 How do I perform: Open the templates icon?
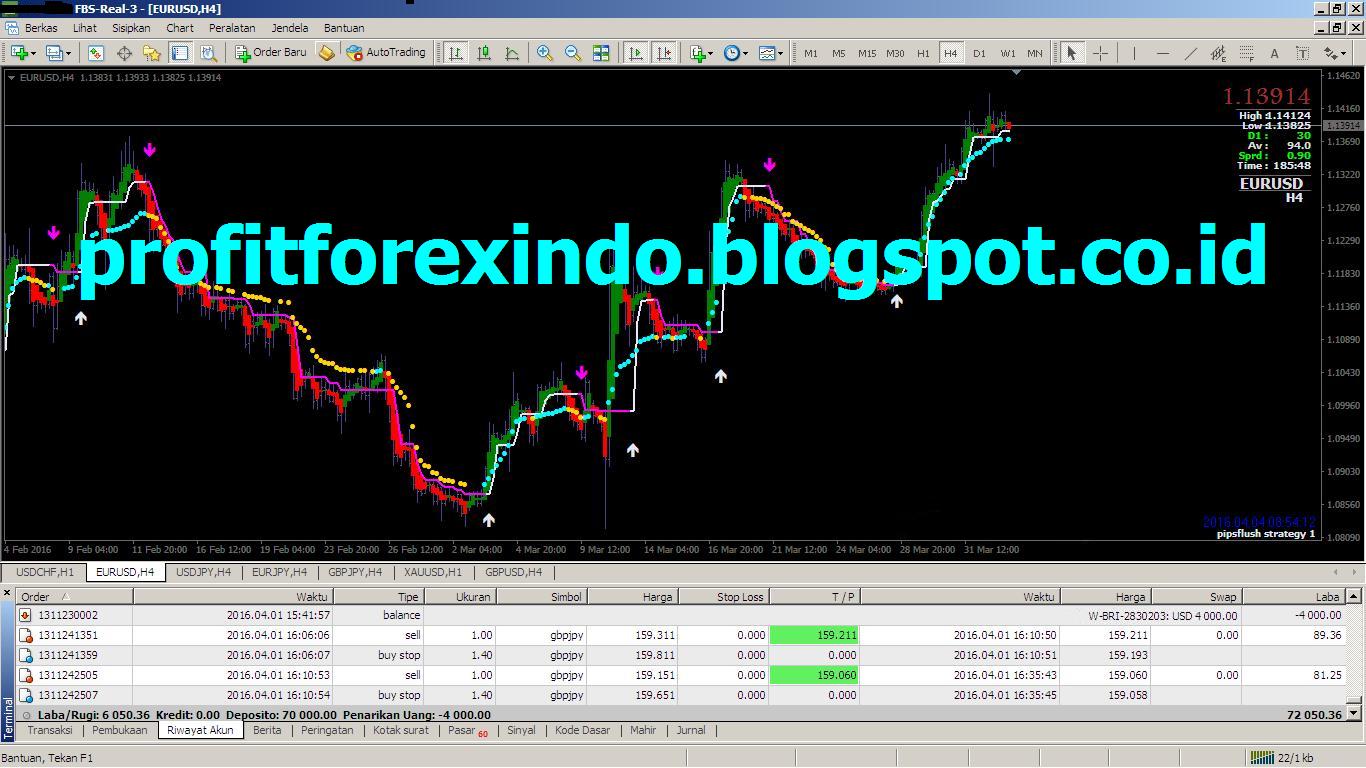click(767, 53)
